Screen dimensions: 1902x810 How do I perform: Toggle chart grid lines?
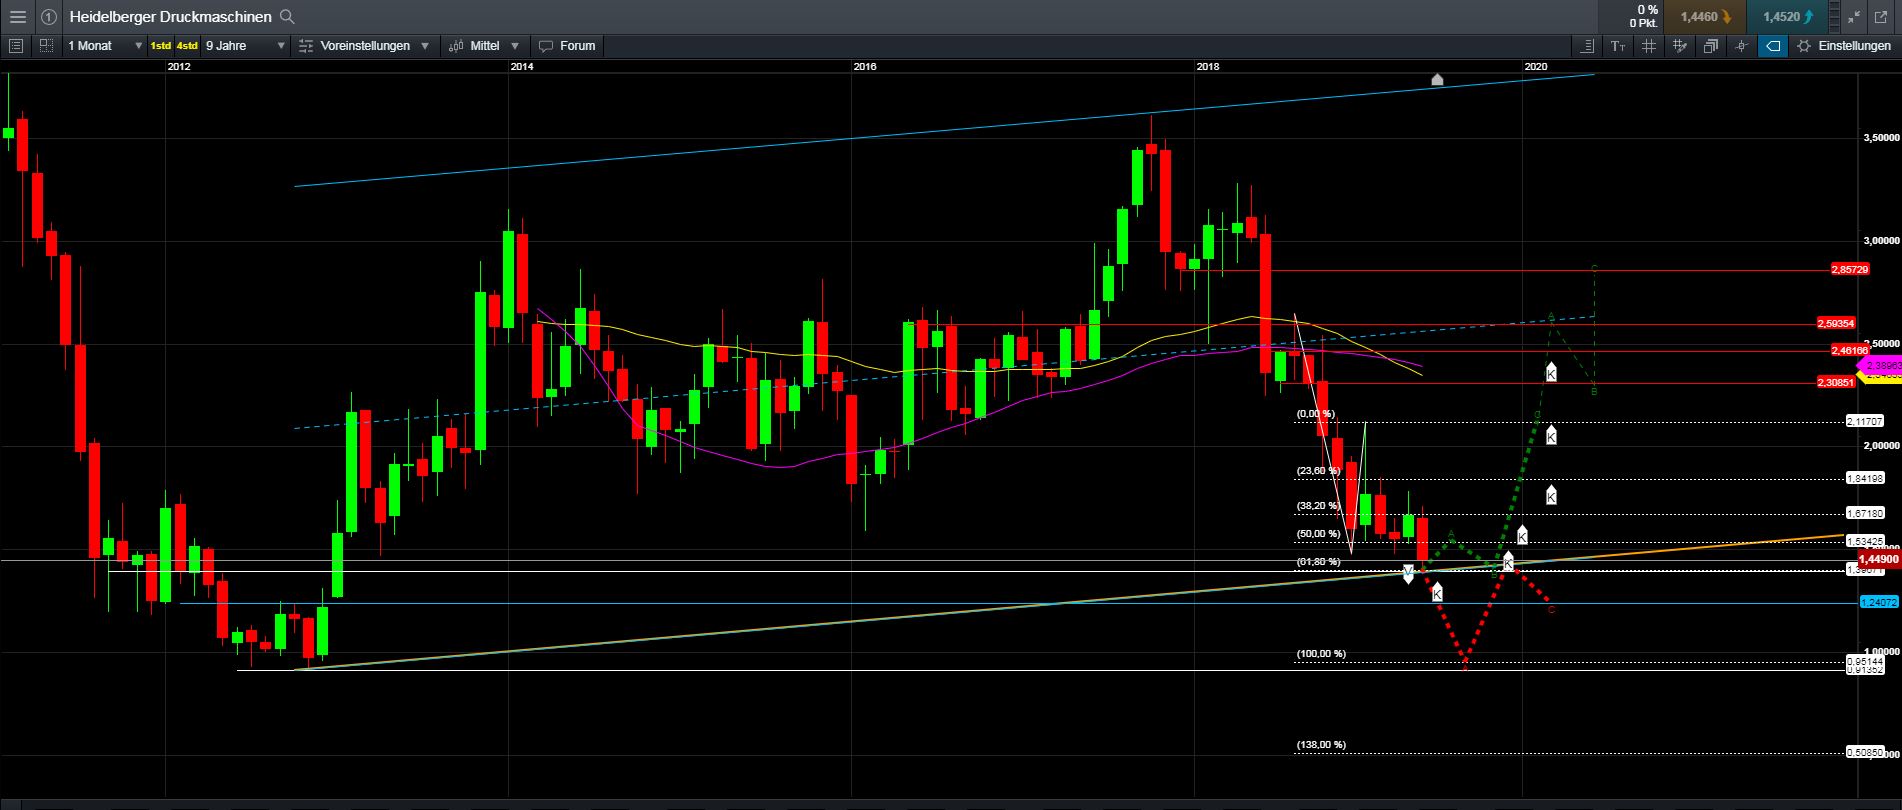click(1648, 46)
